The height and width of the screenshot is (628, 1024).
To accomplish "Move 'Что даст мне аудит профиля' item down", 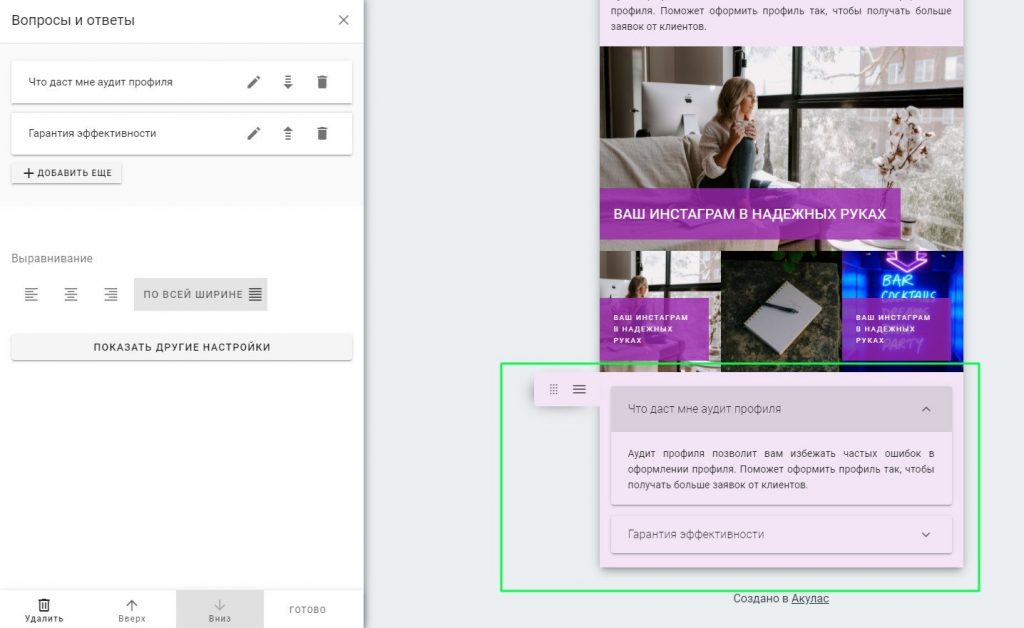I will coord(288,82).
